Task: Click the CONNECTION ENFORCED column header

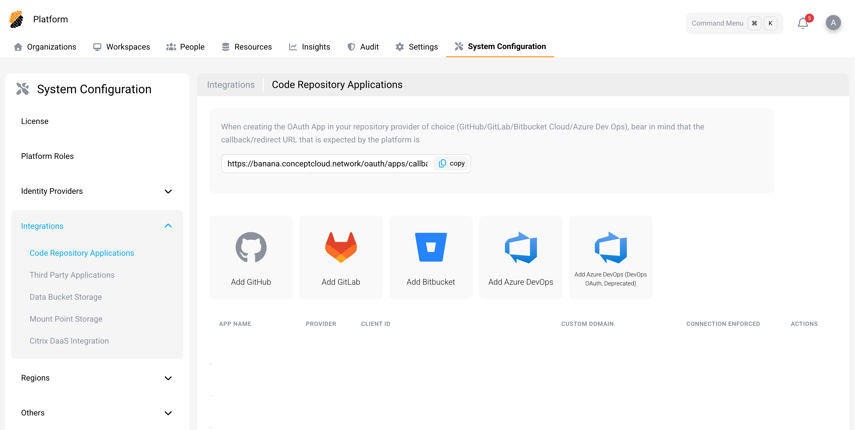Action: click(723, 324)
